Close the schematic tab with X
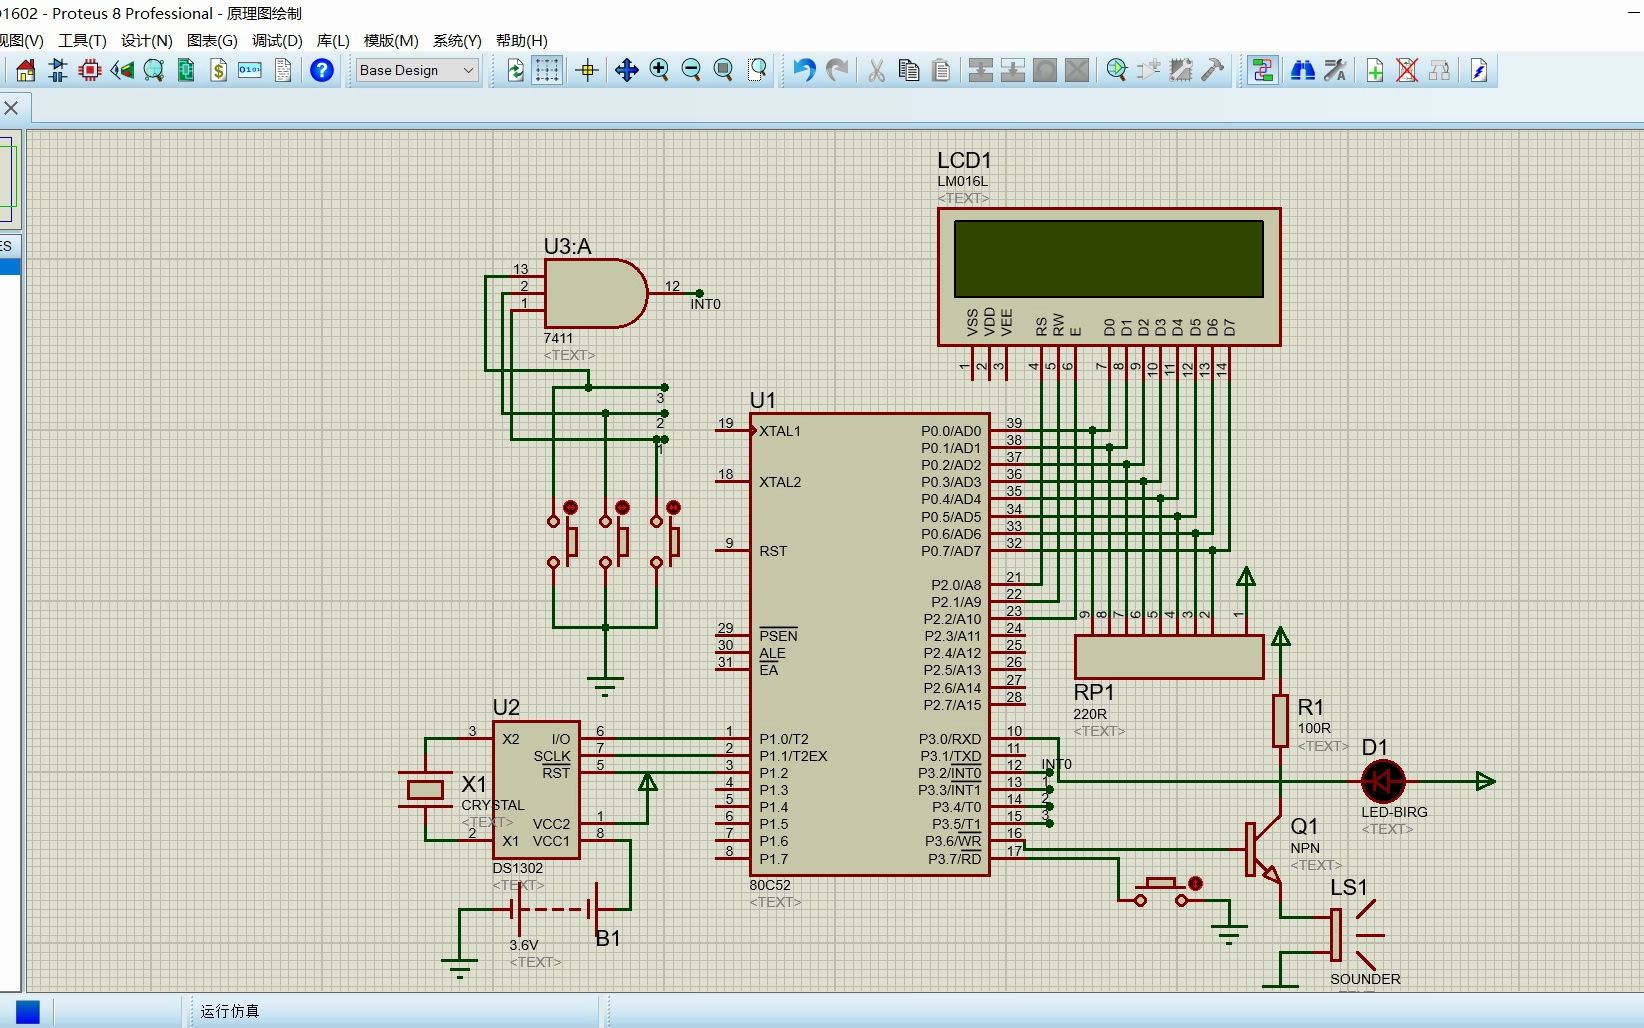 click(x=12, y=107)
